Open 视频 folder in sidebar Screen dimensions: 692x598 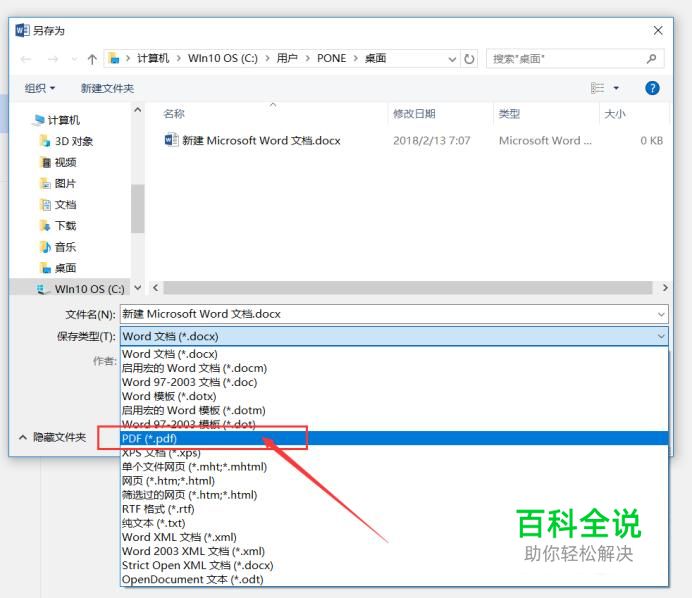click(58, 162)
